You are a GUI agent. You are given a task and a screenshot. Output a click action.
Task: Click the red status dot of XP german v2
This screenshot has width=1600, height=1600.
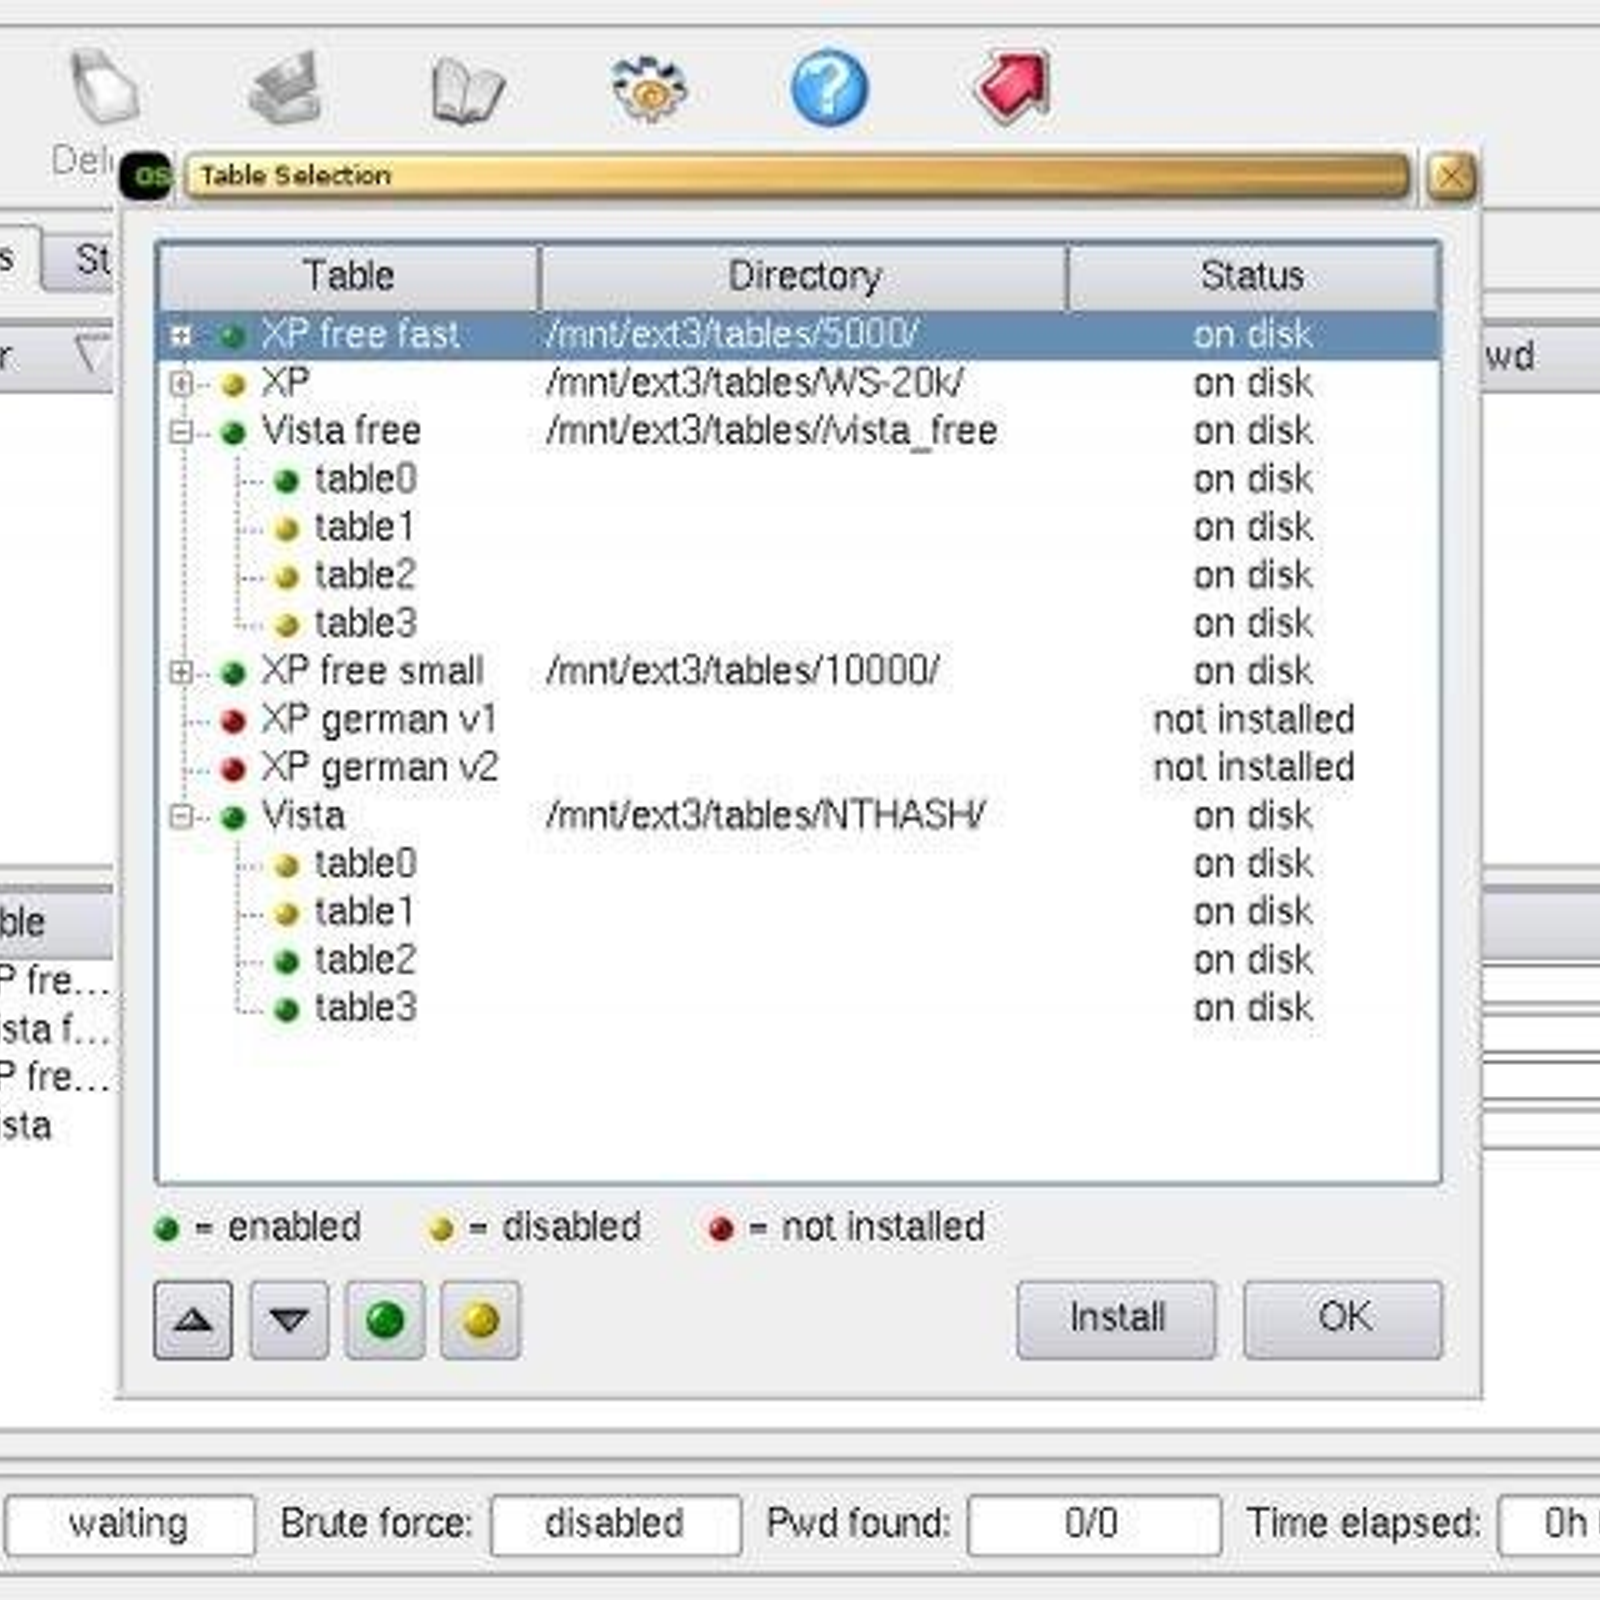(233, 769)
